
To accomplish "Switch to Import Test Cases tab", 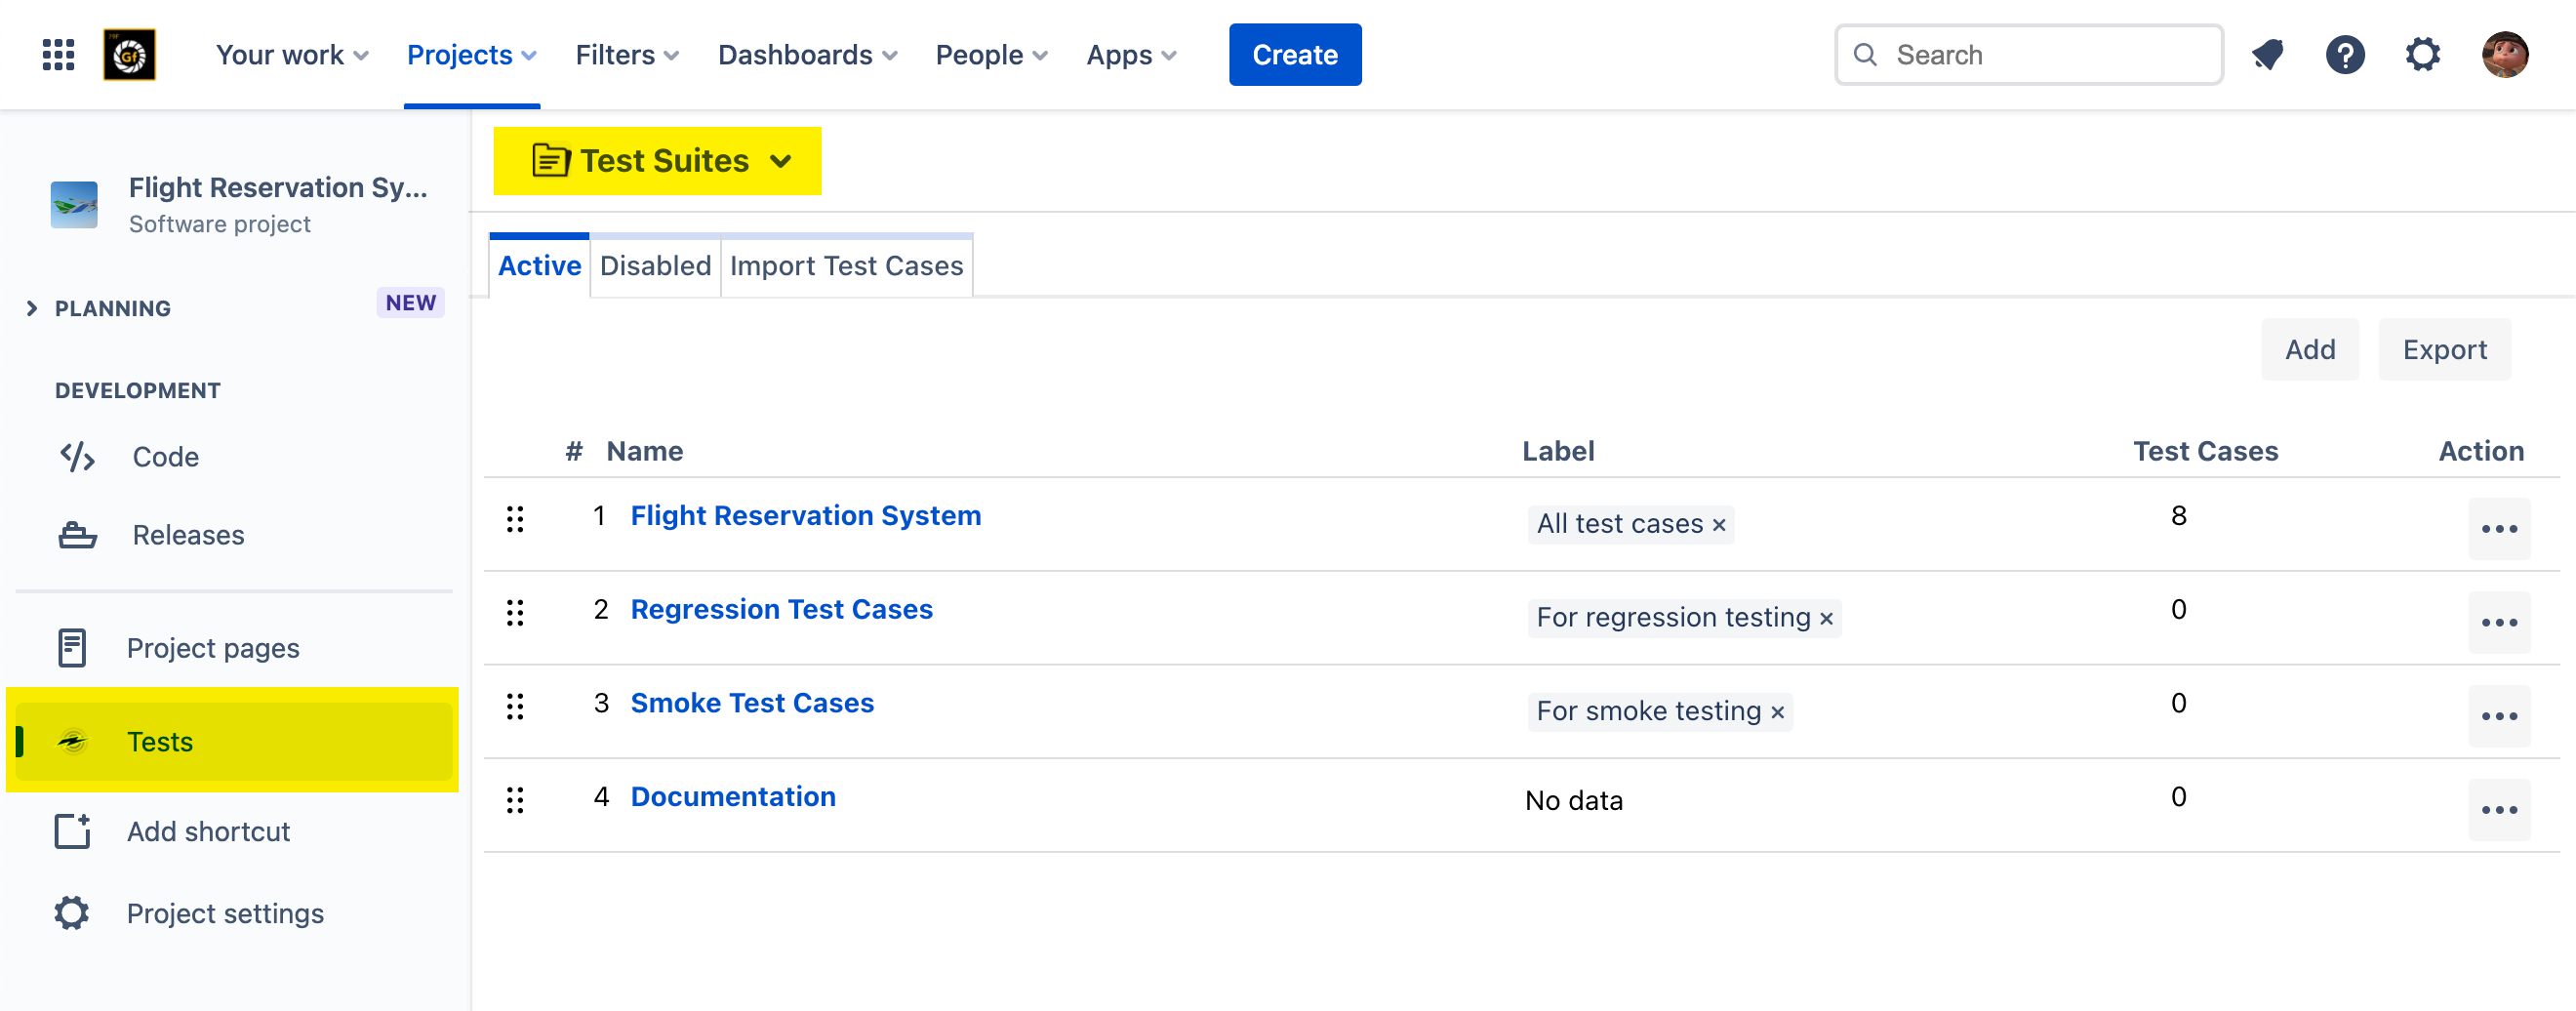I will point(846,266).
